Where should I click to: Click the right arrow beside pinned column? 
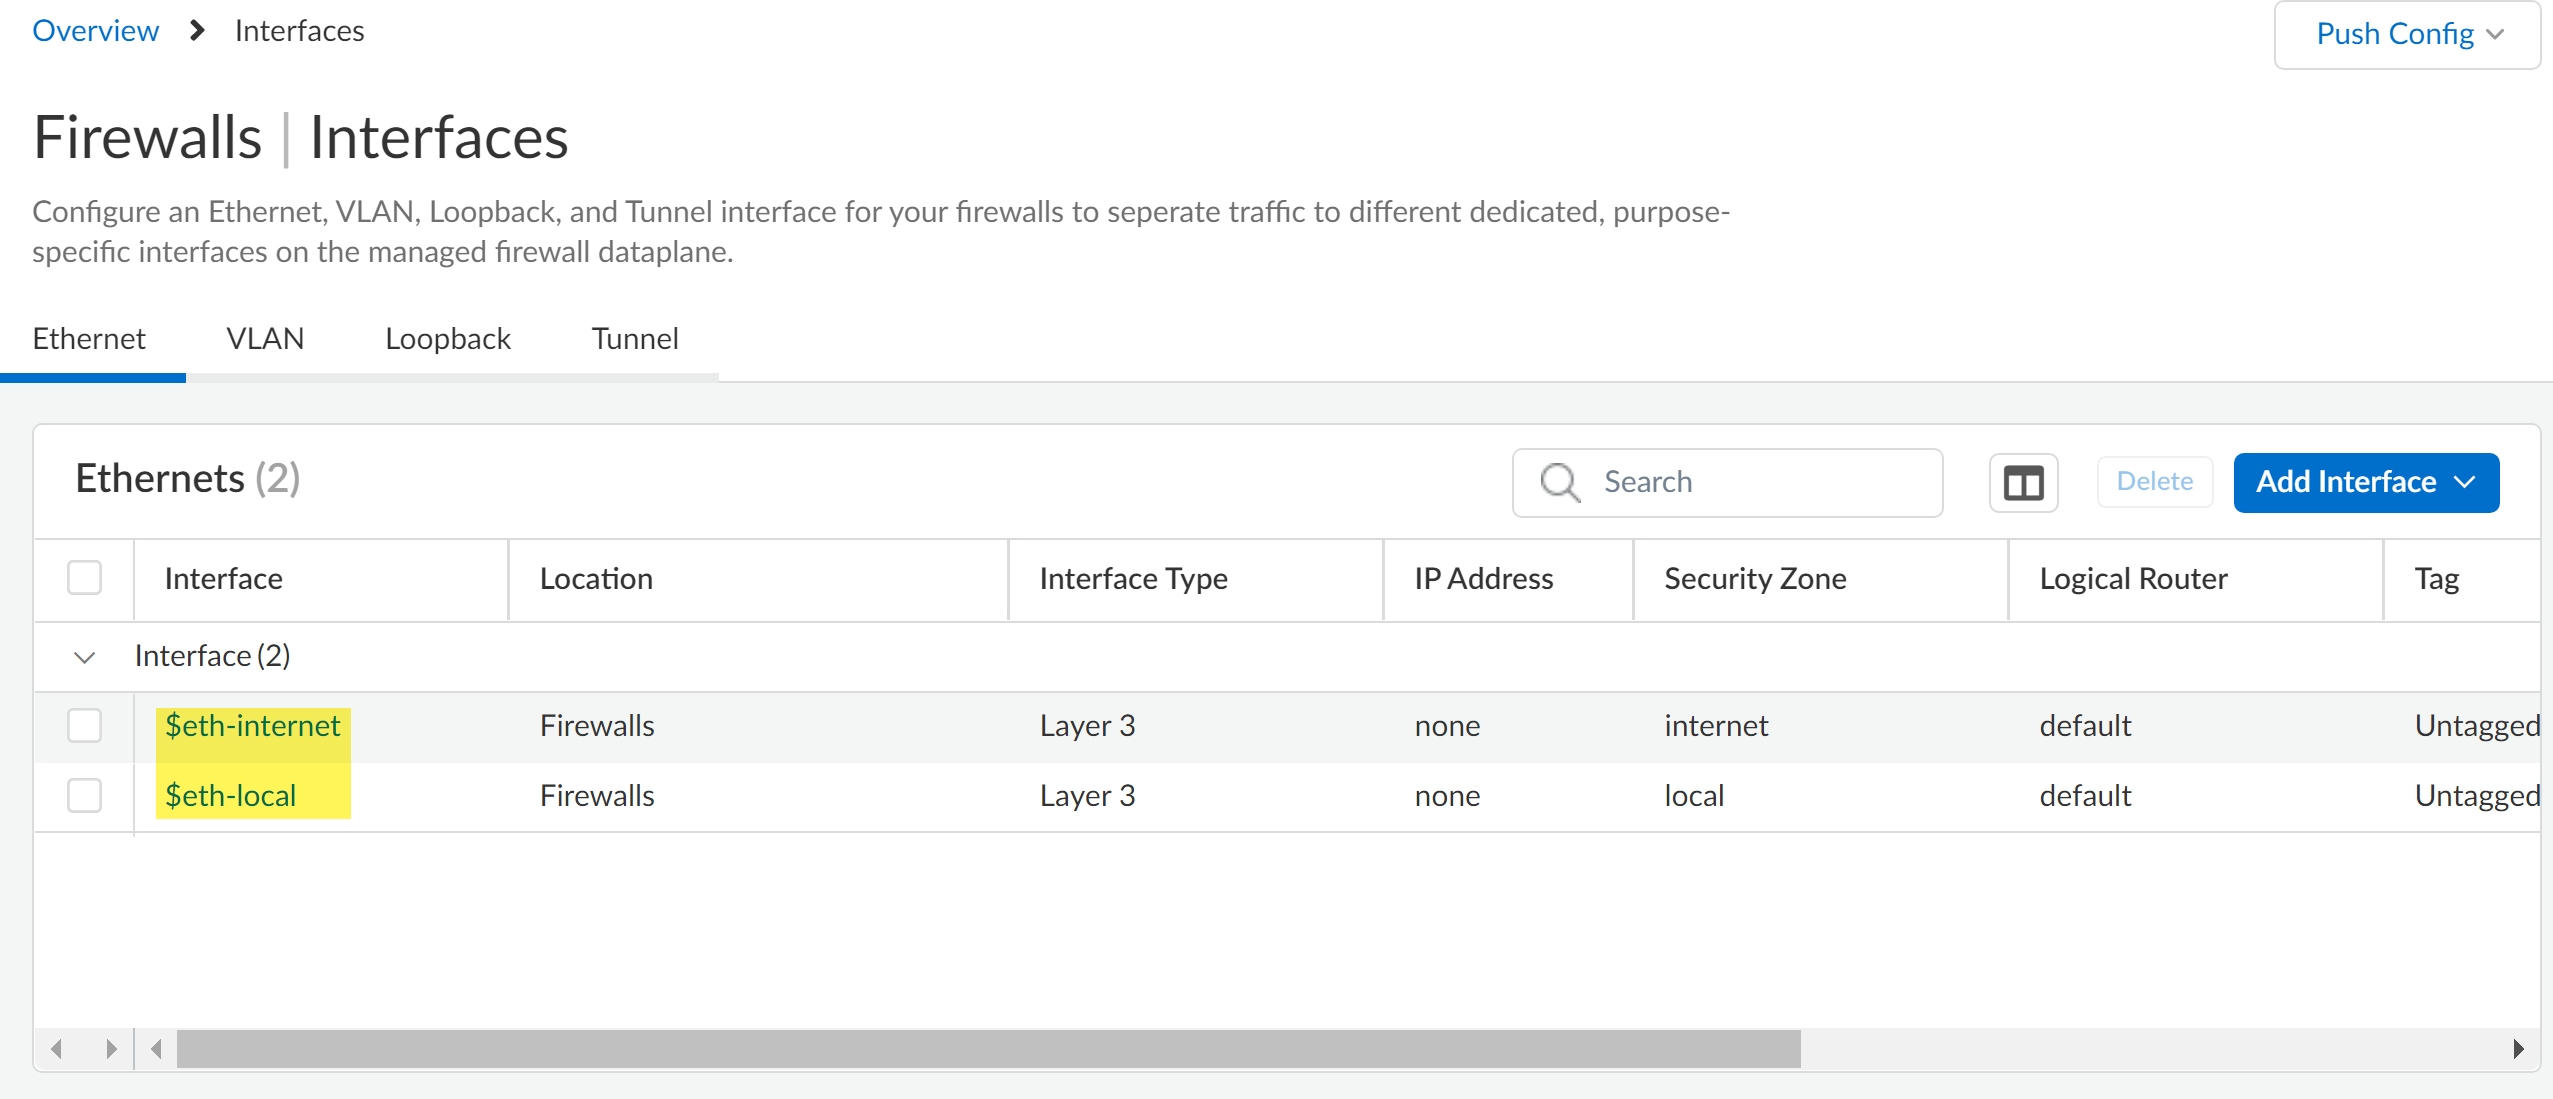point(111,1049)
